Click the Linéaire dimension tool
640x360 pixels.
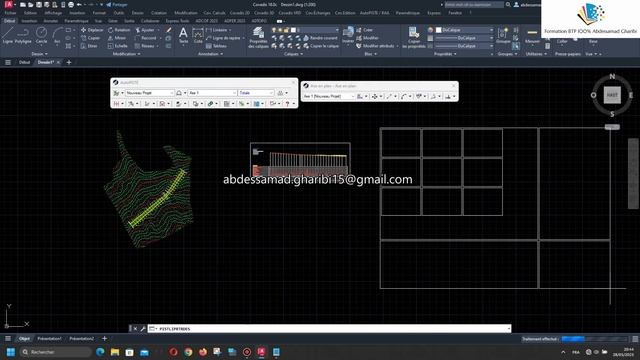(x=217, y=30)
